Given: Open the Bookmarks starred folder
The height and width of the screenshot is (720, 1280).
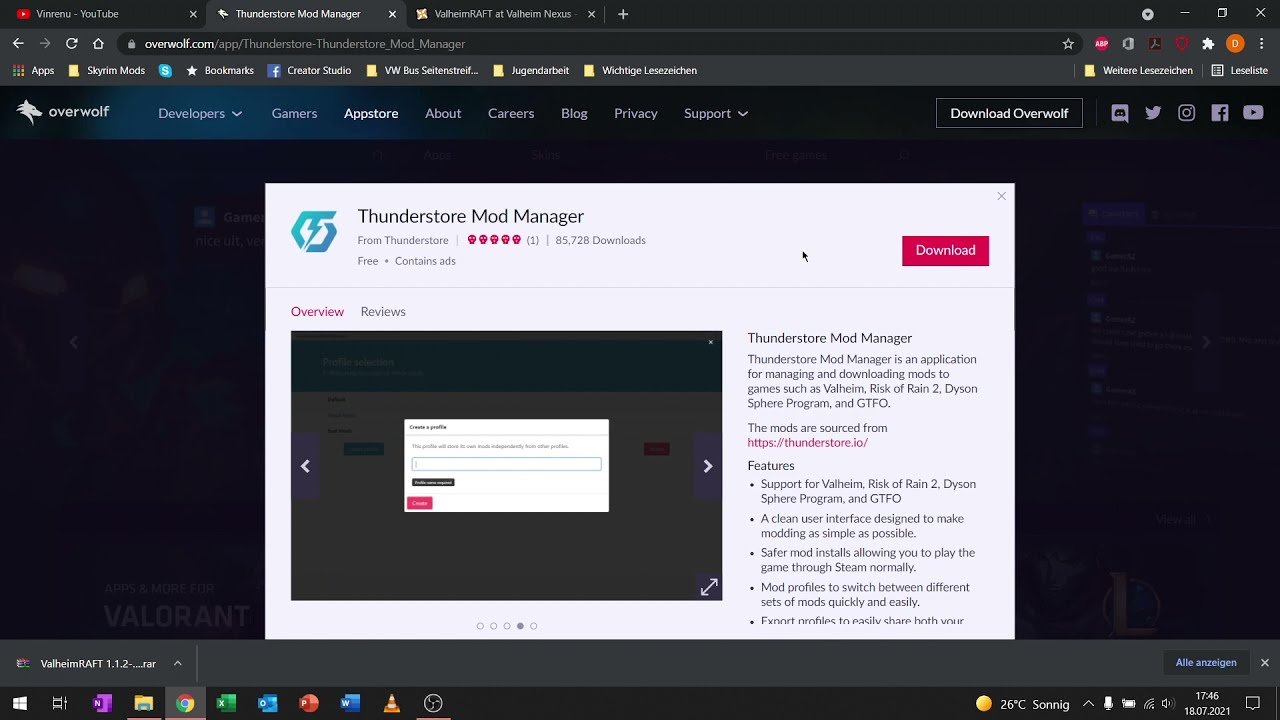Looking at the screenshot, I should [219, 71].
